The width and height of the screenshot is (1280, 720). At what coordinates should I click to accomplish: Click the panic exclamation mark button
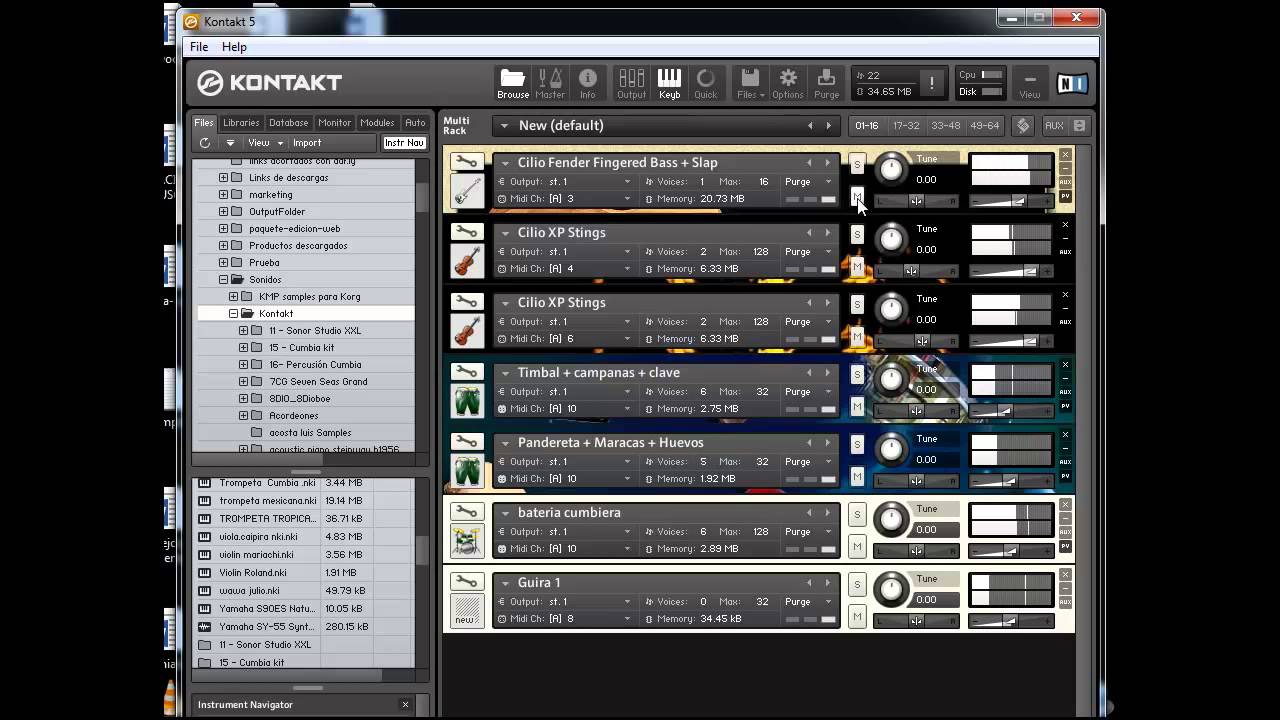click(x=932, y=83)
